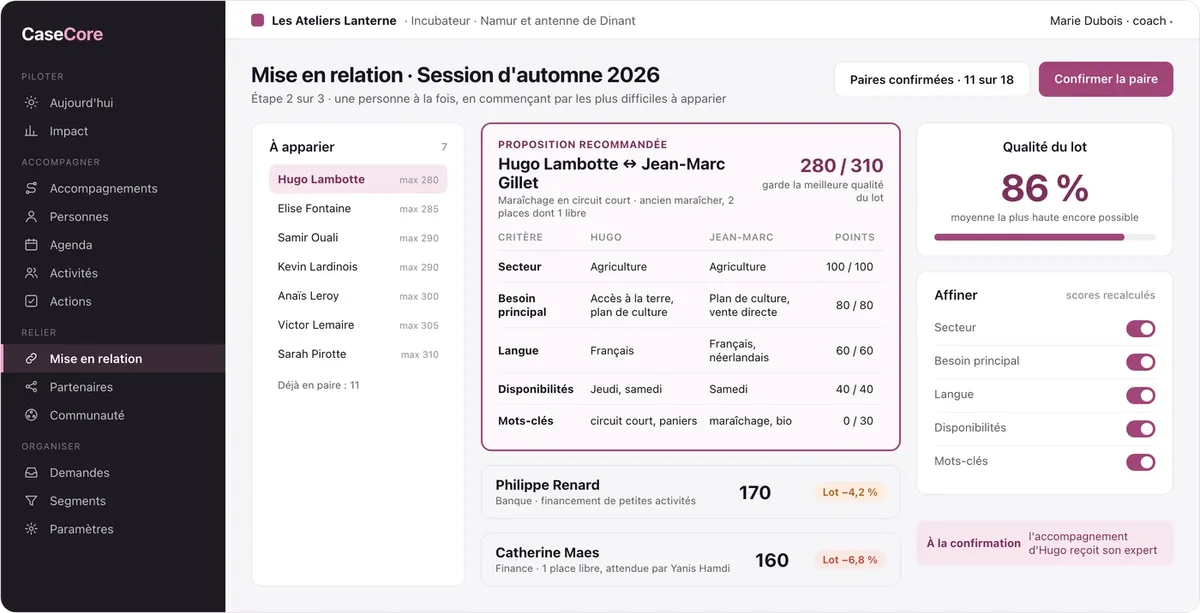Click the Impact bar chart icon
Screen dimensions: 1200x613
(31, 131)
